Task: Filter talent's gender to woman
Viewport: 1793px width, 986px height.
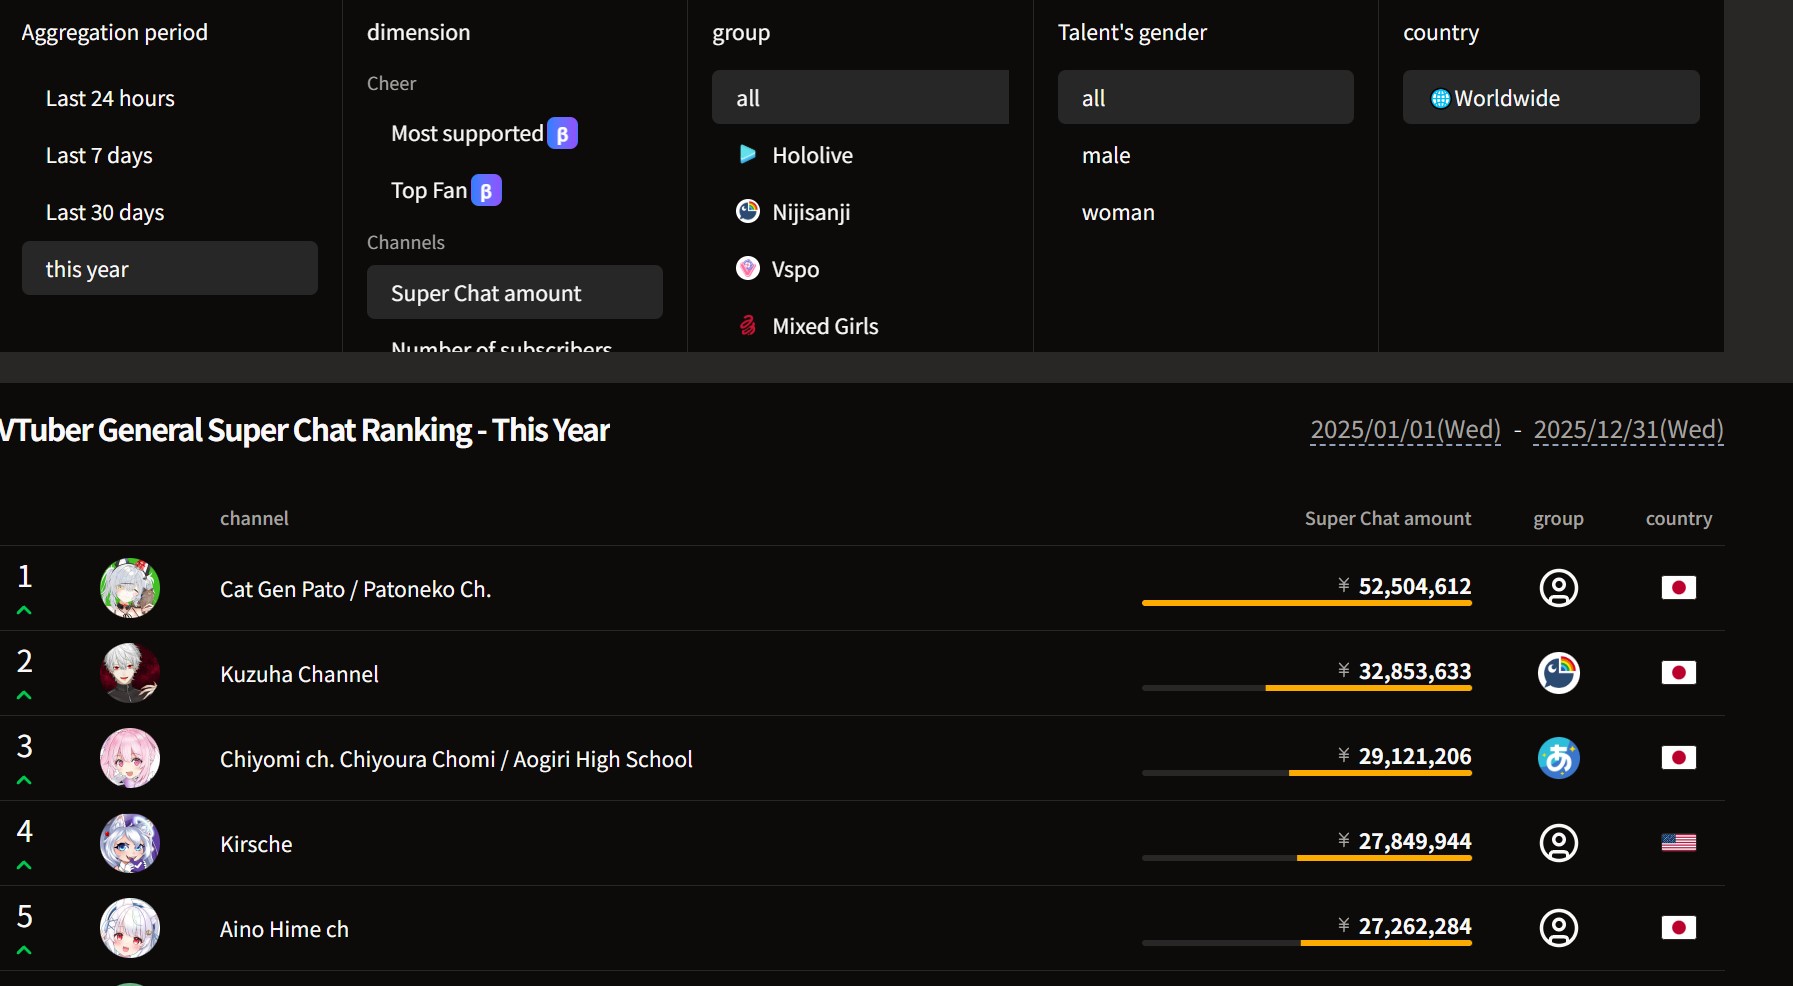Action: (x=1118, y=212)
